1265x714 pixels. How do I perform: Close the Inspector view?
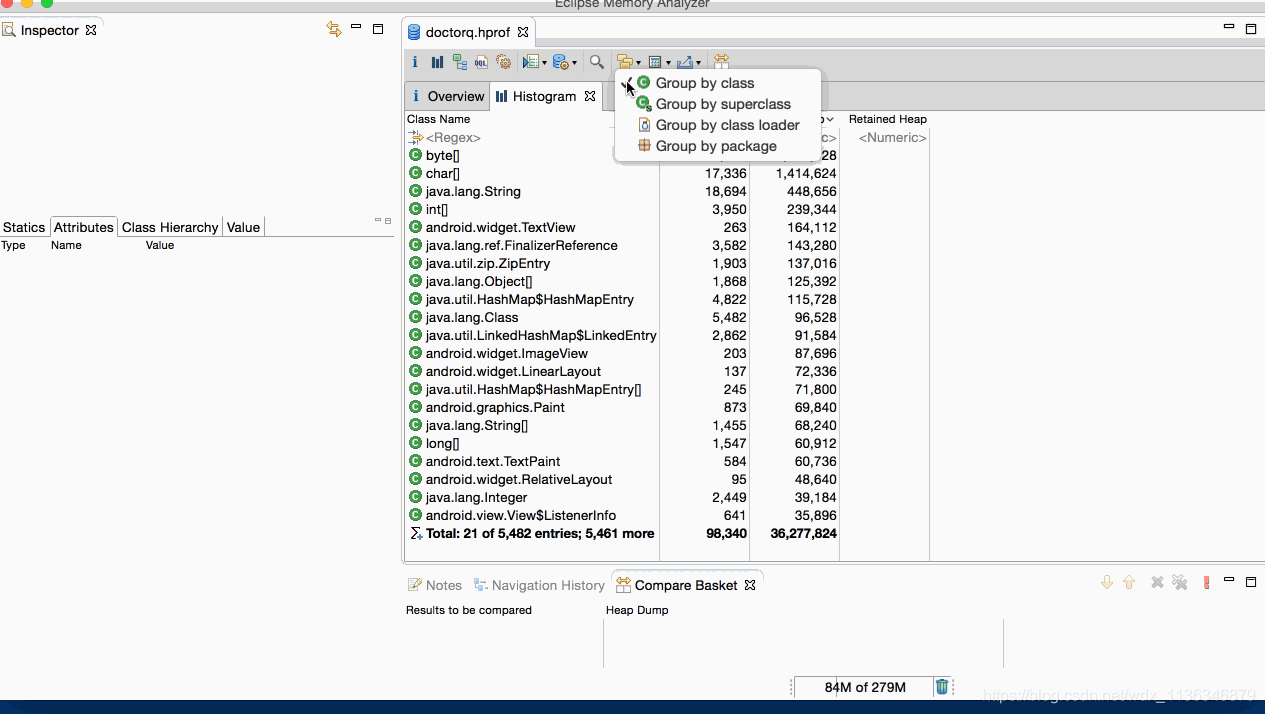[91, 30]
